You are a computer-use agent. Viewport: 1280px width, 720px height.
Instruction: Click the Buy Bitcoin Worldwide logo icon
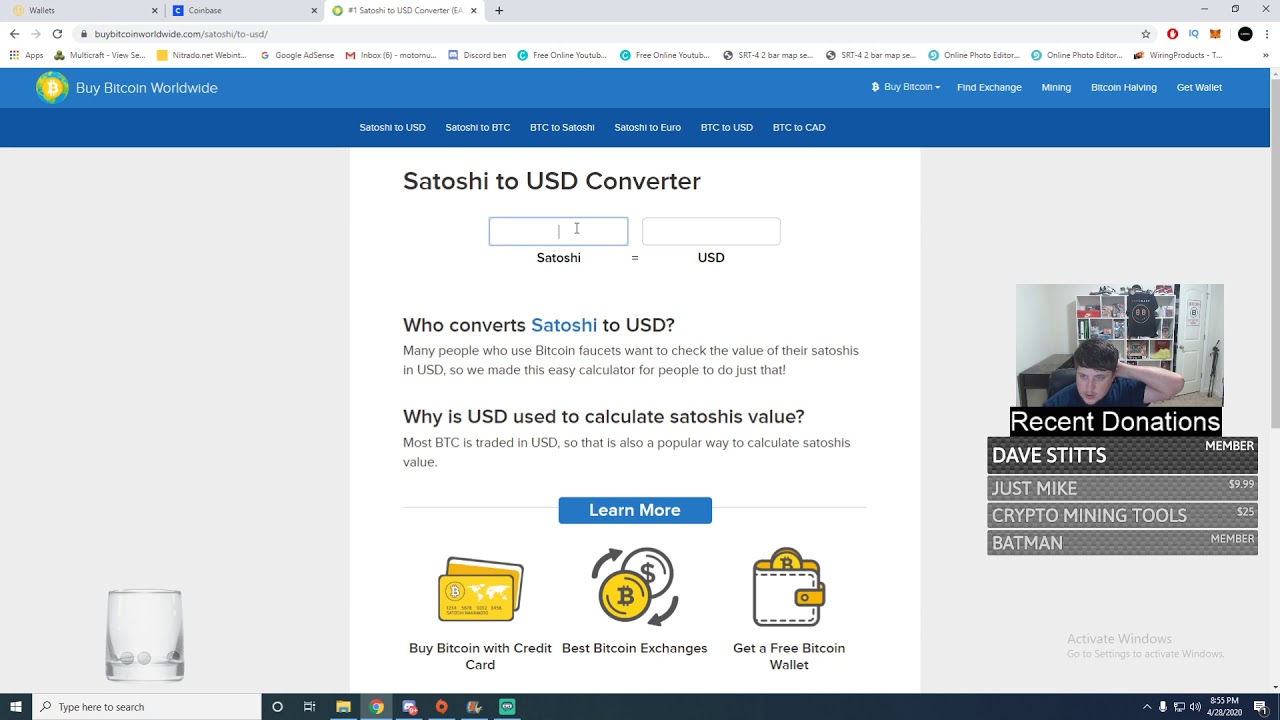point(52,88)
